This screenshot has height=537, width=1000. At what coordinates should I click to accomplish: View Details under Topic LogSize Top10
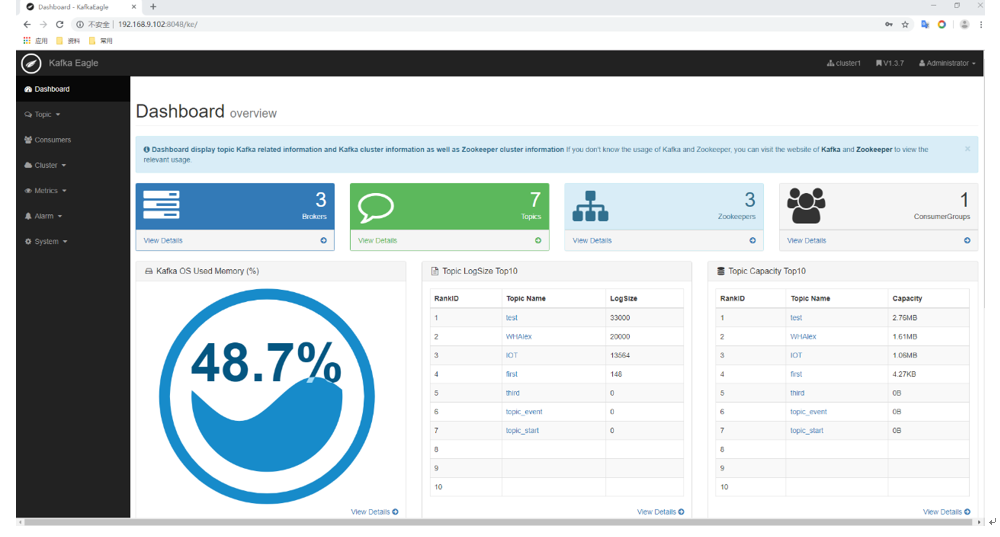660,511
